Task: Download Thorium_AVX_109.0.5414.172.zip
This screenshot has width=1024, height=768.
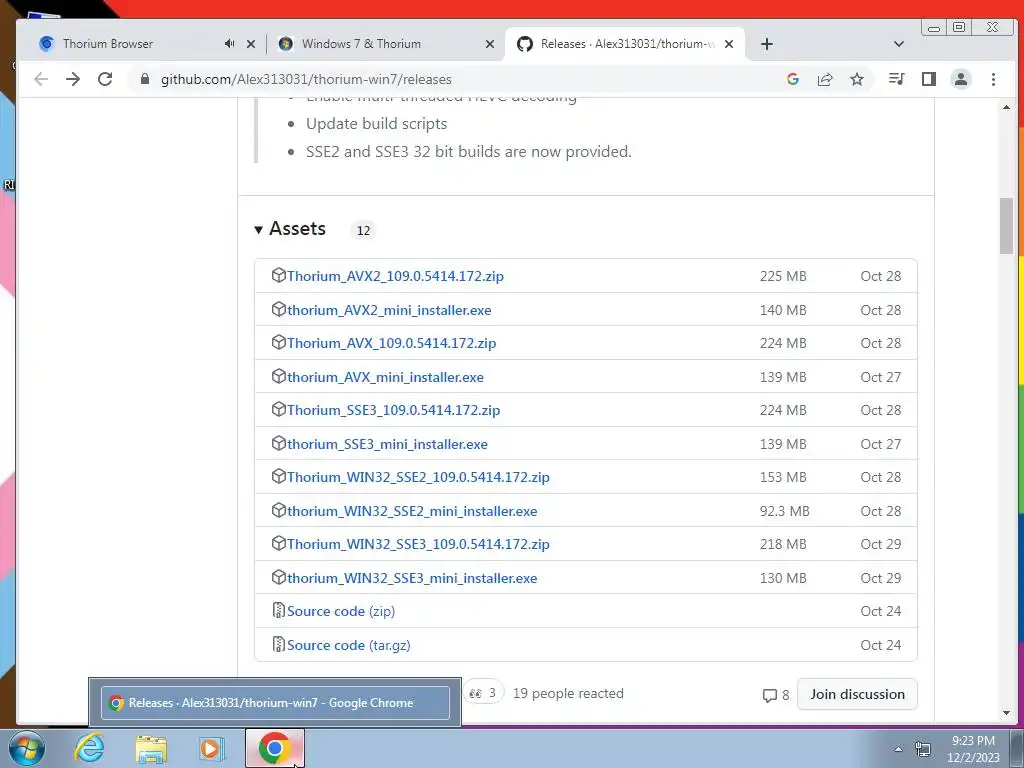Action: click(391, 344)
